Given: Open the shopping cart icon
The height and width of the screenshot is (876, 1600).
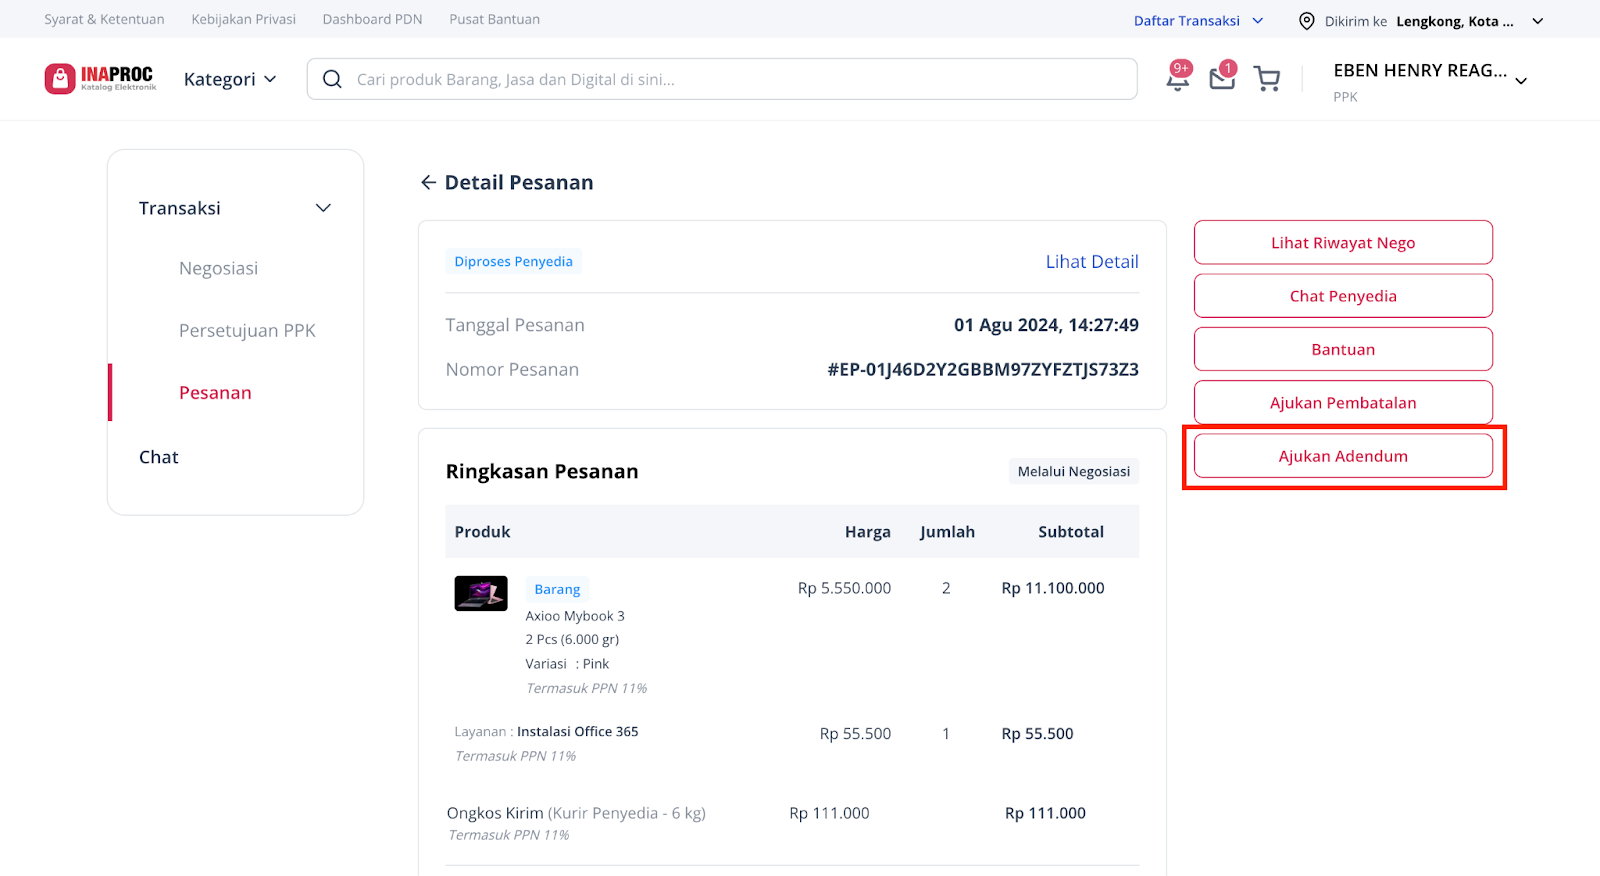Looking at the screenshot, I should point(1267,79).
